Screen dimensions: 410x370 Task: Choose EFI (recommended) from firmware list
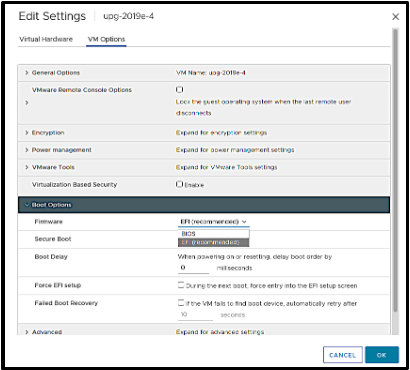213,242
